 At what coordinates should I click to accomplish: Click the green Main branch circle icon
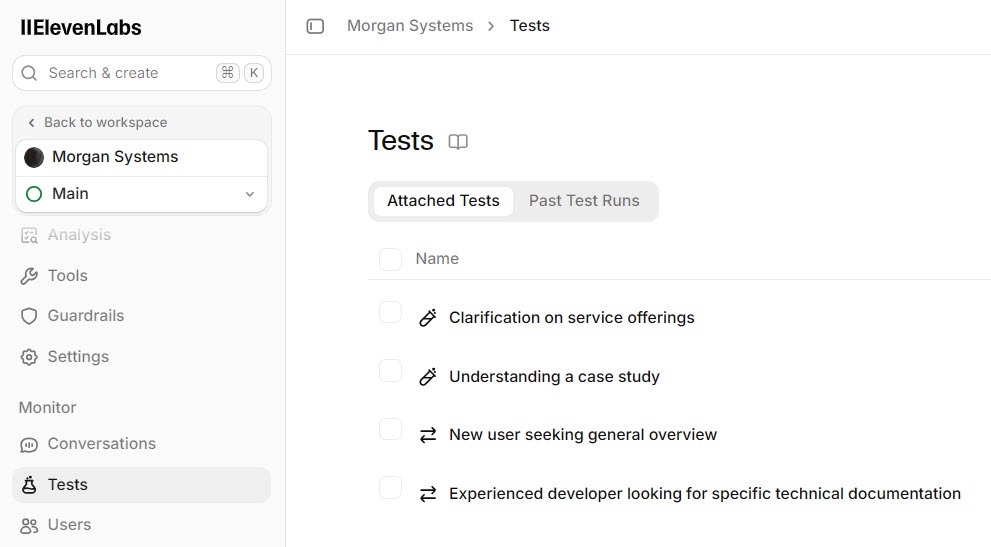tap(34, 194)
